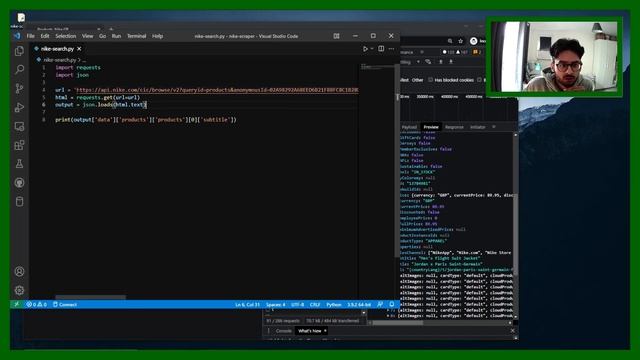Switch to Initiator tab in DevTools
The width and height of the screenshot is (640, 360).
pos(478,127)
